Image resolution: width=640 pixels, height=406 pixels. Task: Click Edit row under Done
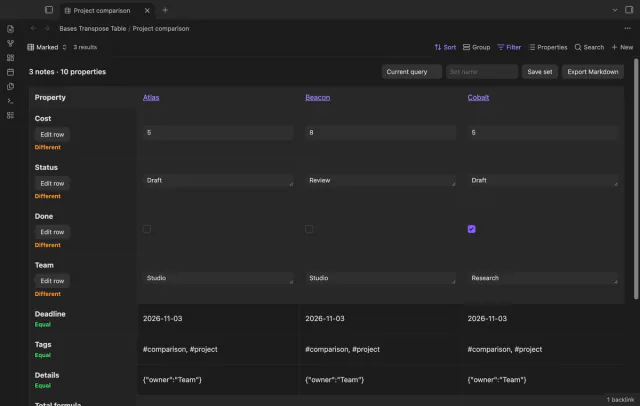coord(52,232)
